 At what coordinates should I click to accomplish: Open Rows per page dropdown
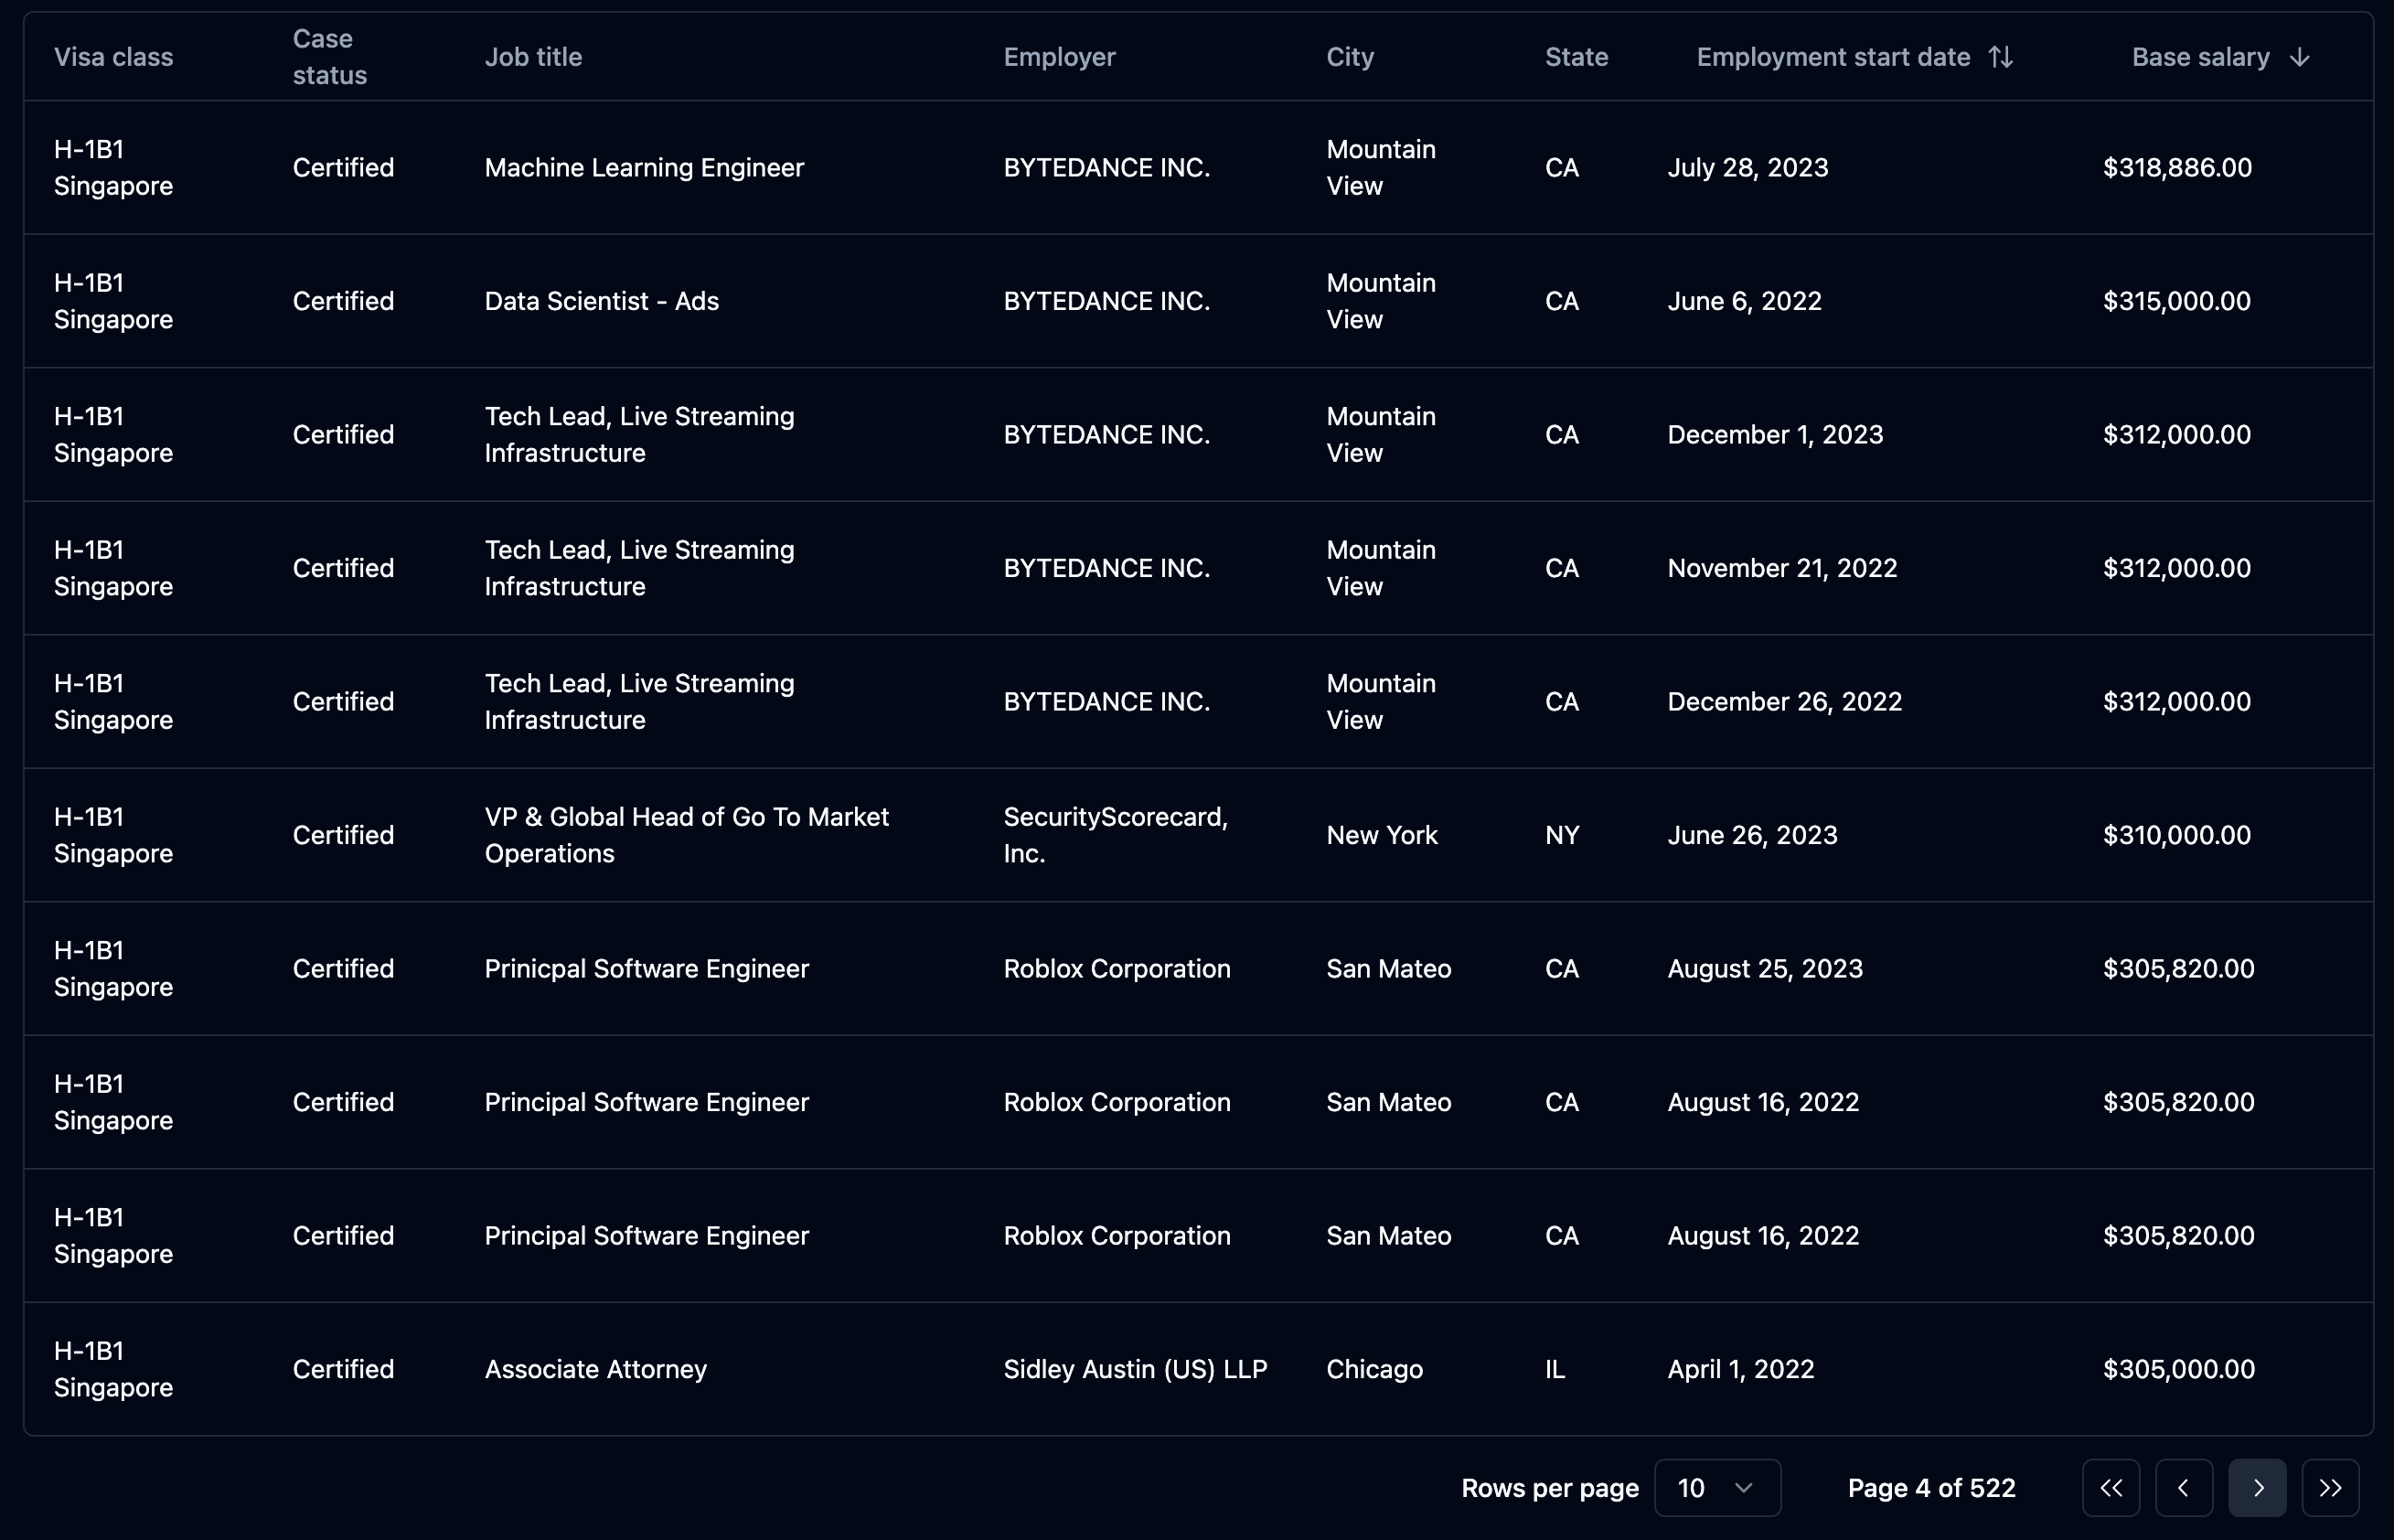pyautogui.click(x=1717, y=1488)
